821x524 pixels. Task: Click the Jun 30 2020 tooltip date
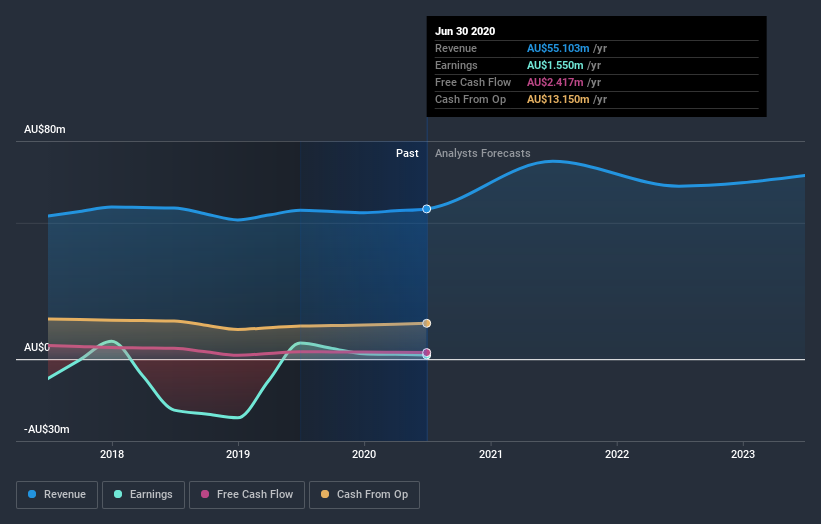pos(465,31)
